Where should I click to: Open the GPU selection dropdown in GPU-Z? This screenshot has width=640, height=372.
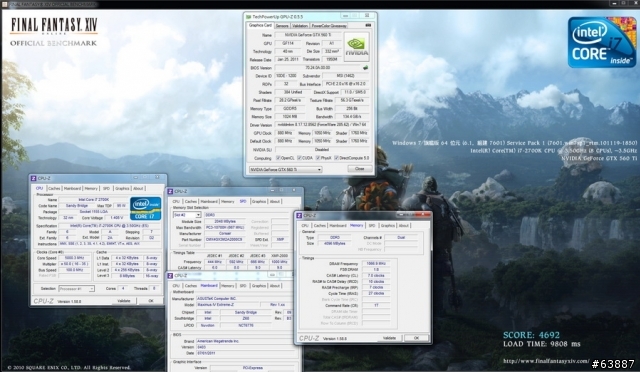coord(285,169)
